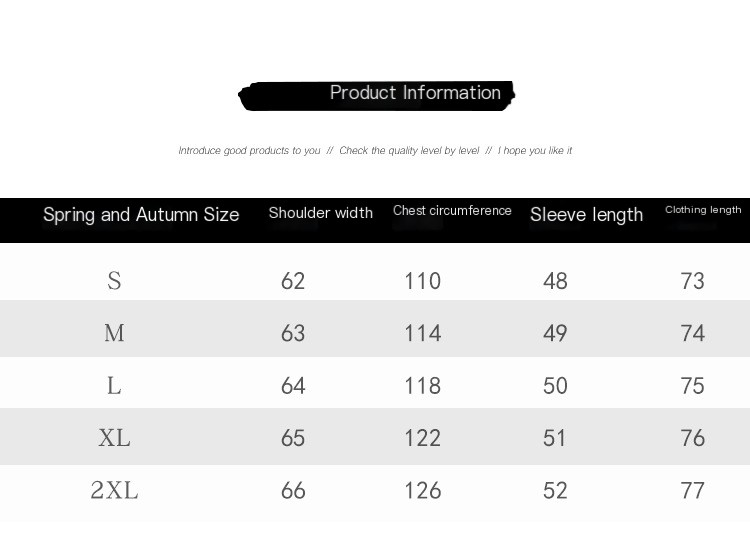The width and height of the screenshot is (750, 543).
Task: Click the 'Introduce good products to you' text
Action: point(249,151)
